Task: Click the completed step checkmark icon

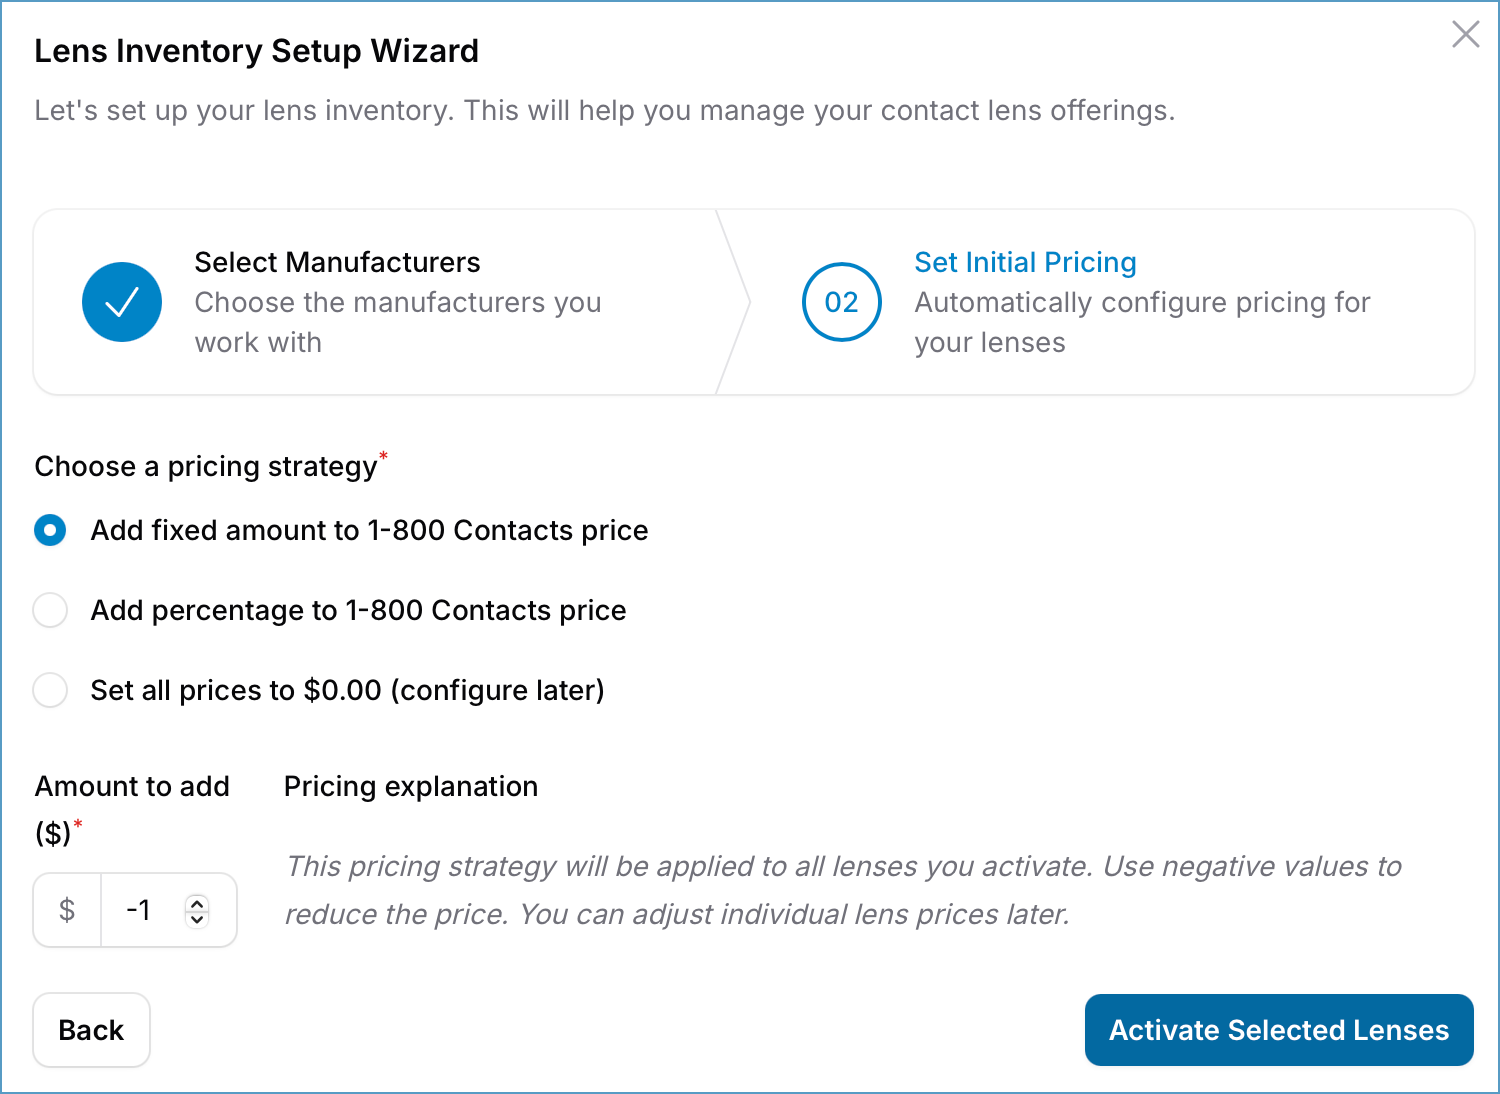Action: pos(122,302)
